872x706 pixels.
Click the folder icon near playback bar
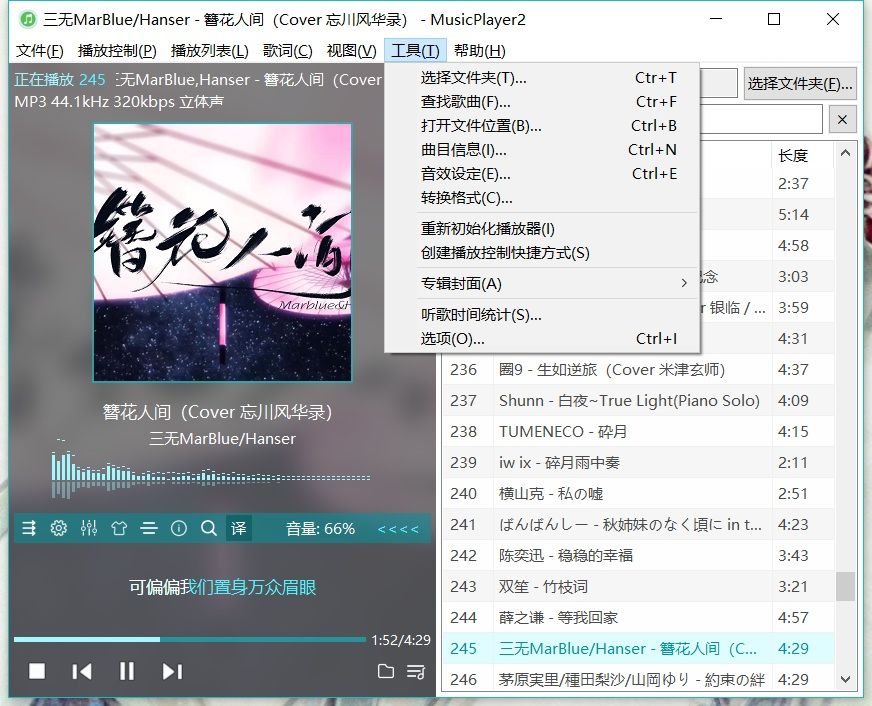[385, 671]
